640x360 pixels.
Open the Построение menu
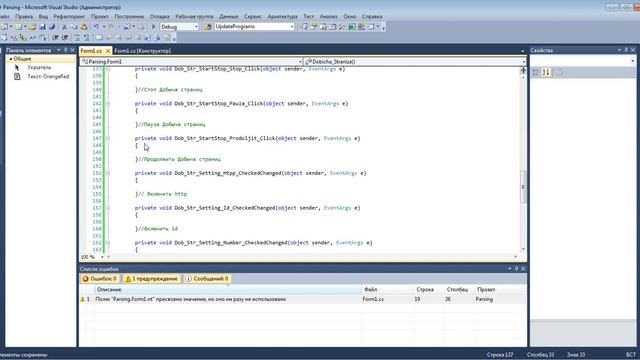[129, 17]
